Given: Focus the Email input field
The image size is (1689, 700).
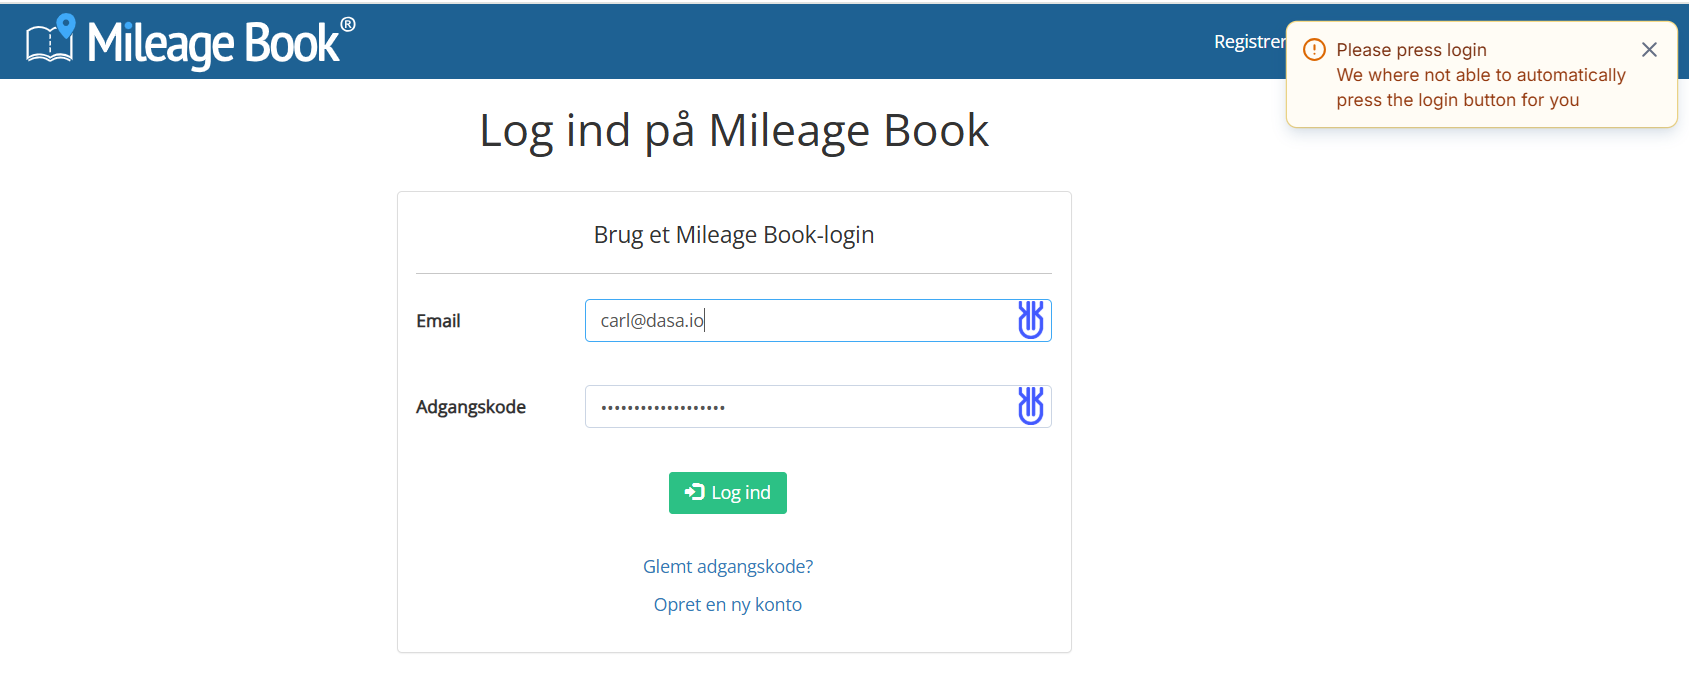Looking at the screenshot, I should tap(818, 320).
